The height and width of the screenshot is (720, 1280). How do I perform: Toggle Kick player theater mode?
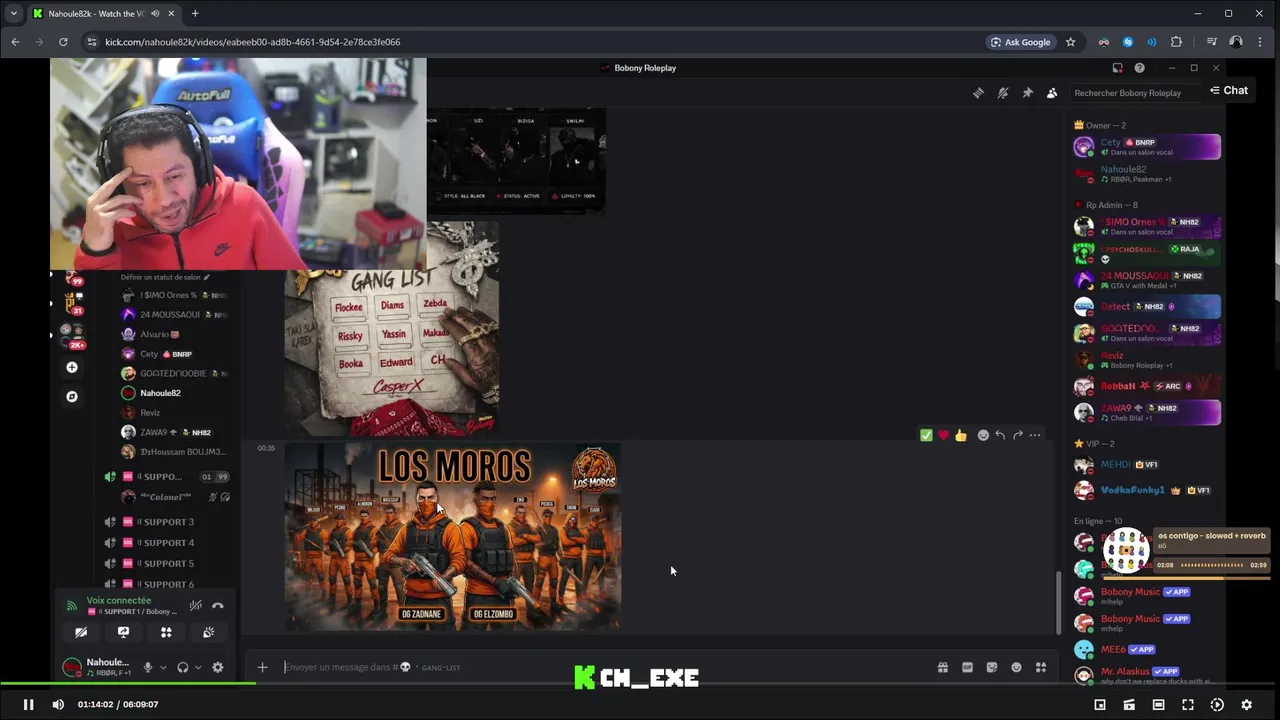coord(1158,704)
